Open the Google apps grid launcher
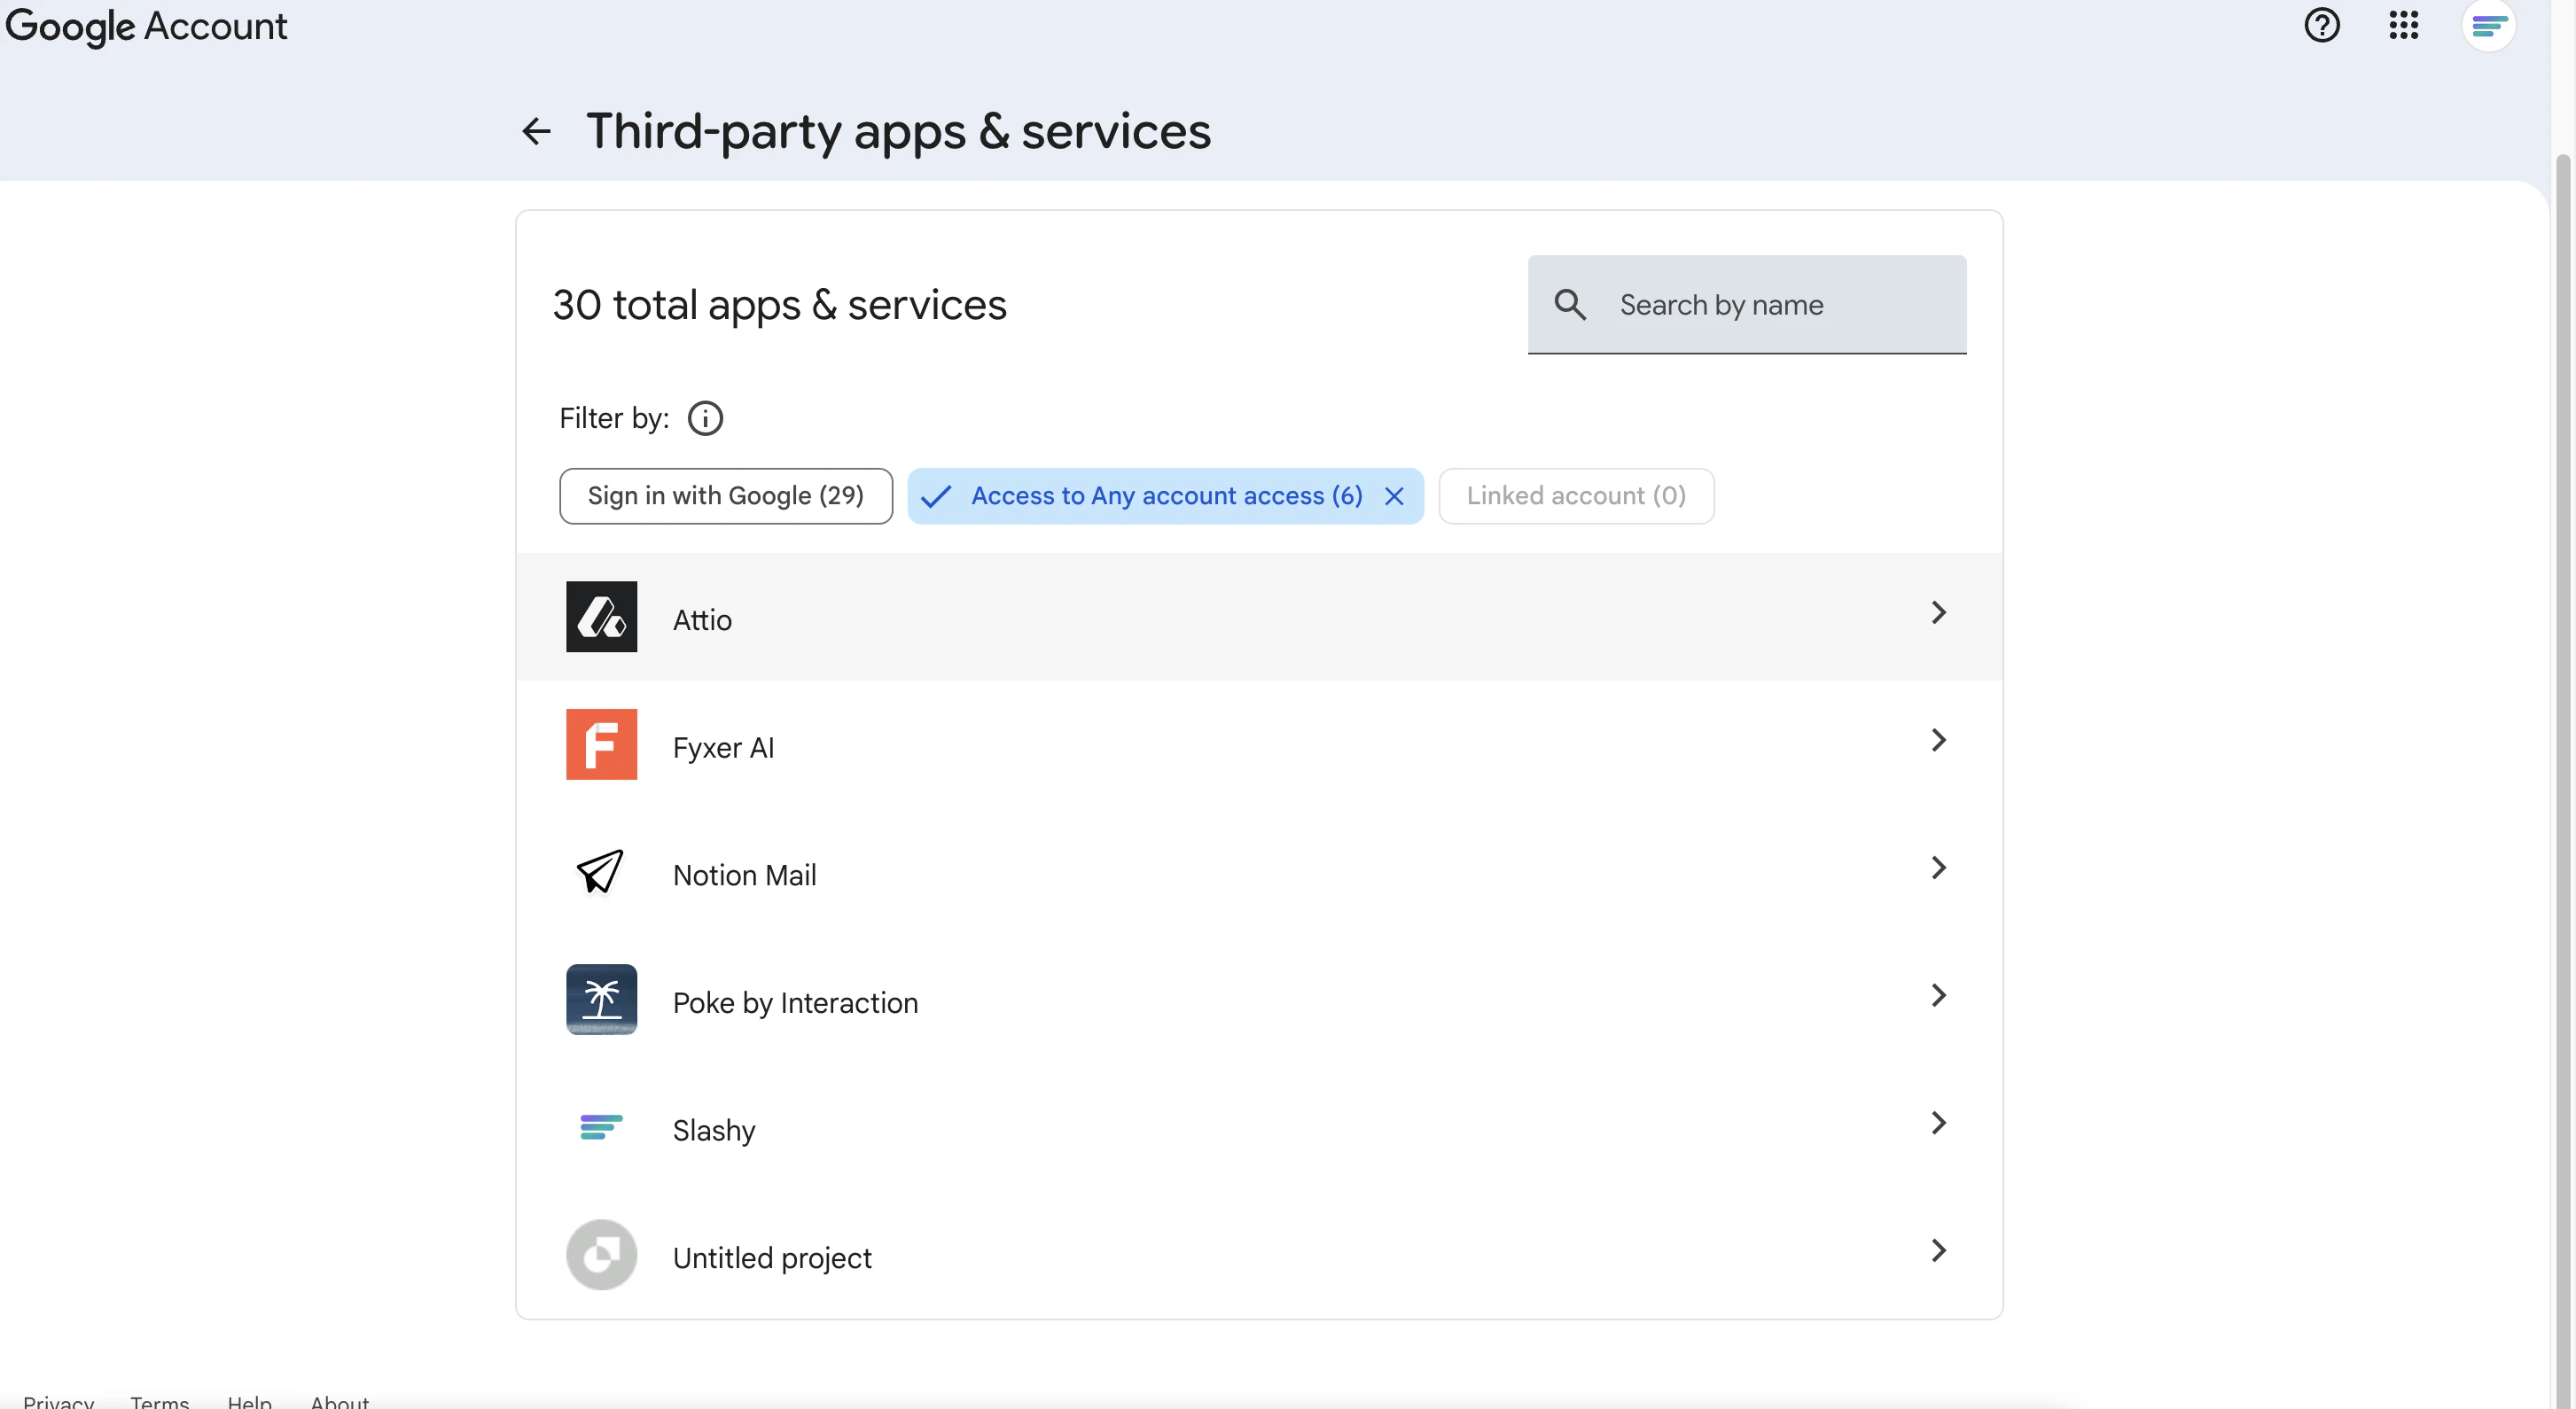 pos(2404,25)
